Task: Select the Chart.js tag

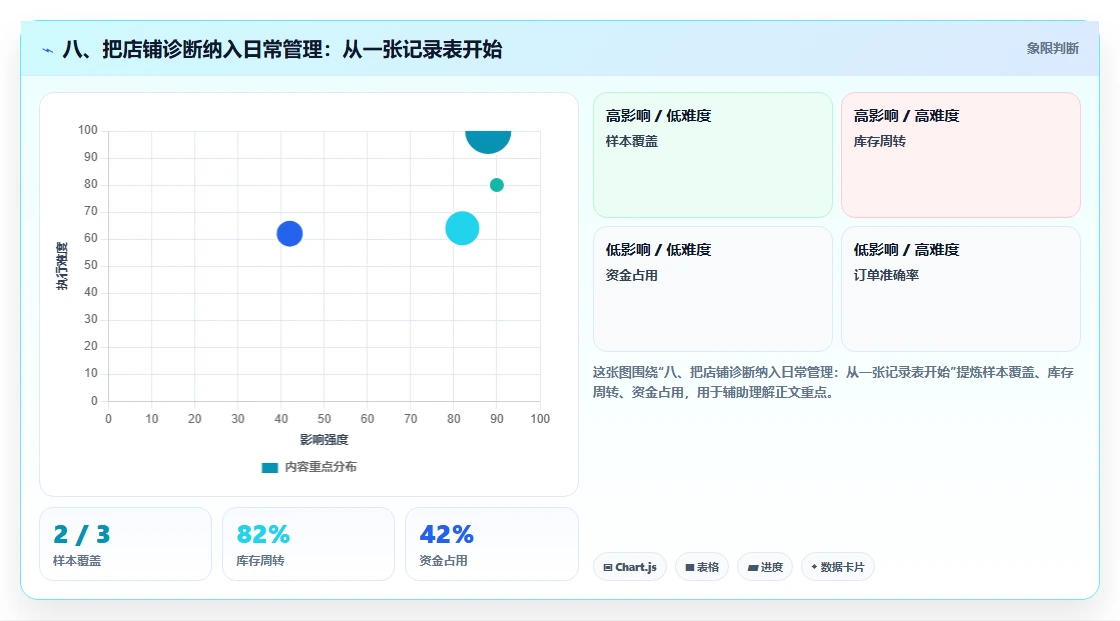Action: point(630,567)
